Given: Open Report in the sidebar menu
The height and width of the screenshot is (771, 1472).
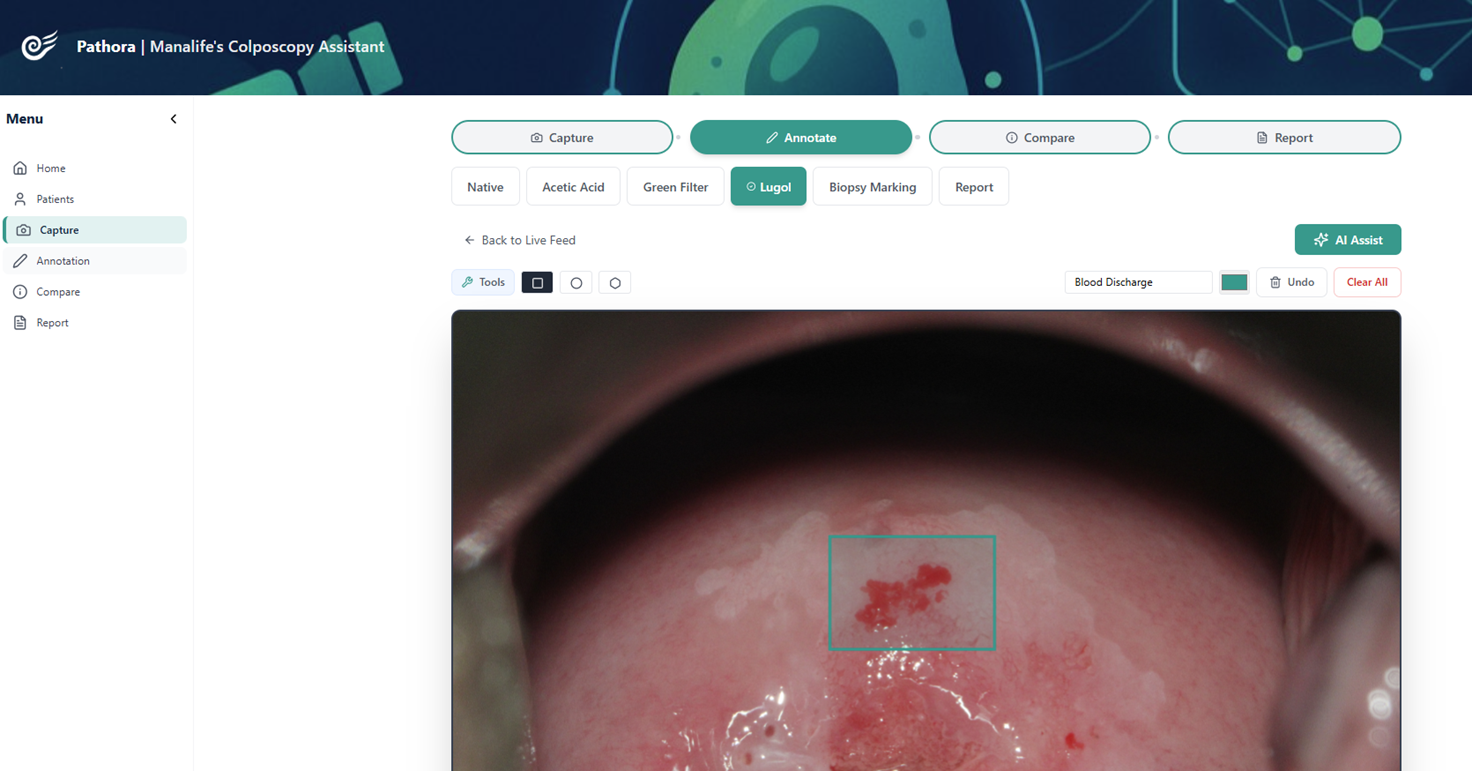Looking at the screenshot, I should [94, 323].
